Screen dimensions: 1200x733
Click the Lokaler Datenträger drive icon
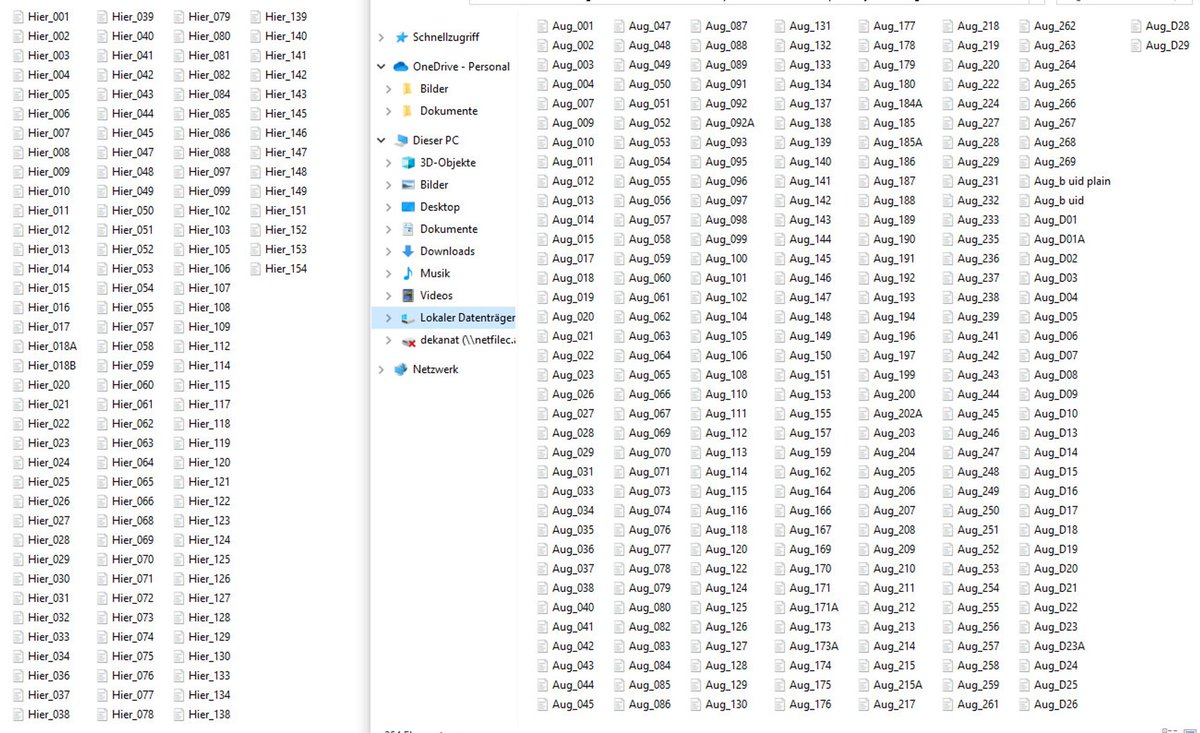coord(408,318)
